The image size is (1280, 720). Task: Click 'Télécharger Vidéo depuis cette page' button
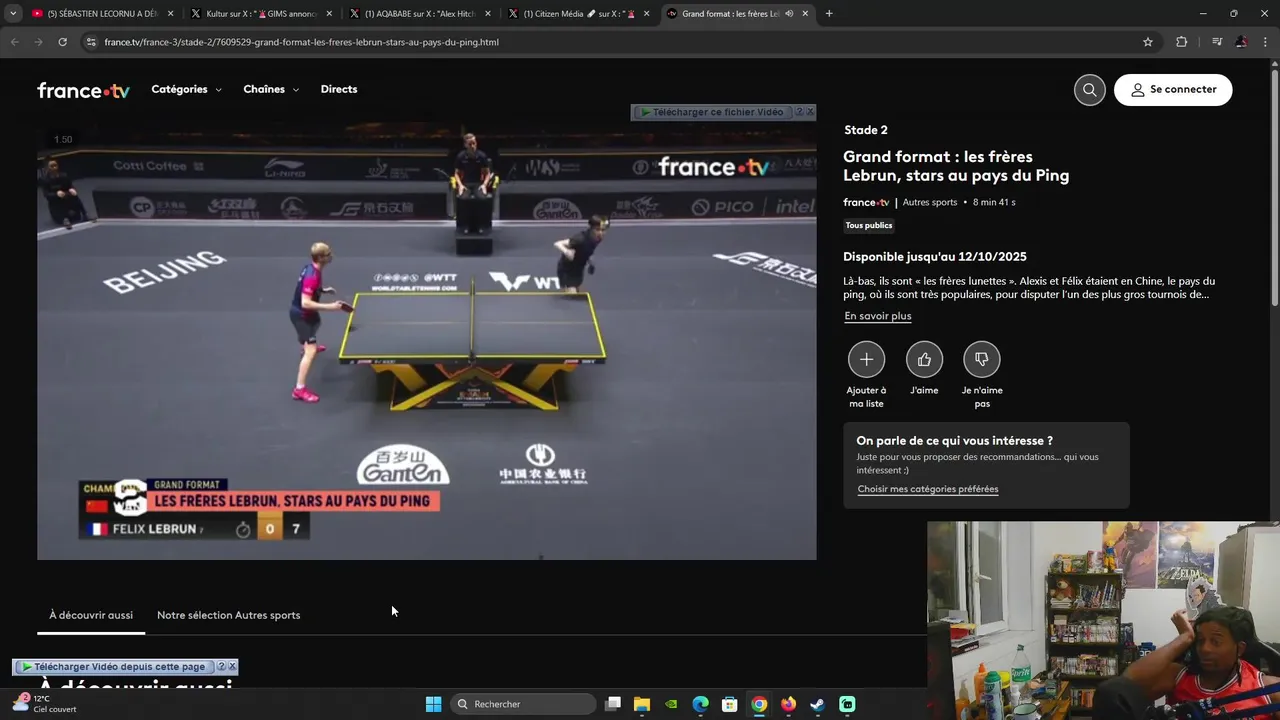[113, 666]
